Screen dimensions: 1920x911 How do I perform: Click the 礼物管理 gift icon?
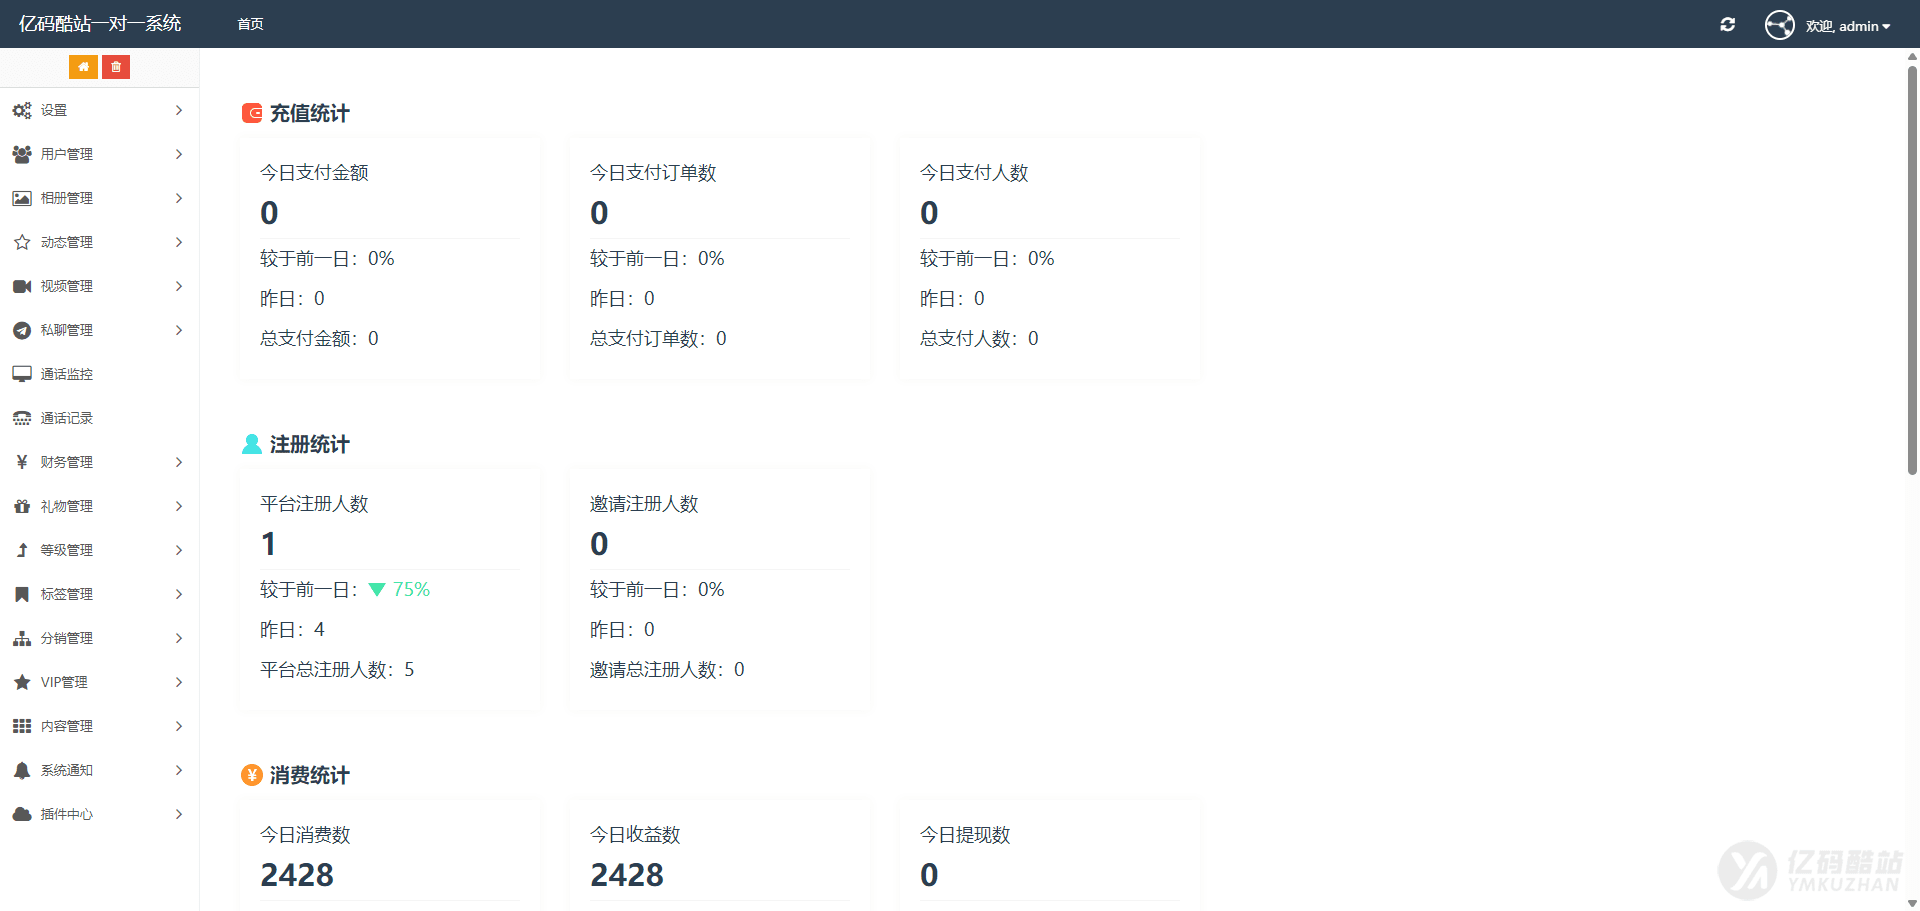tap(22, 506)
